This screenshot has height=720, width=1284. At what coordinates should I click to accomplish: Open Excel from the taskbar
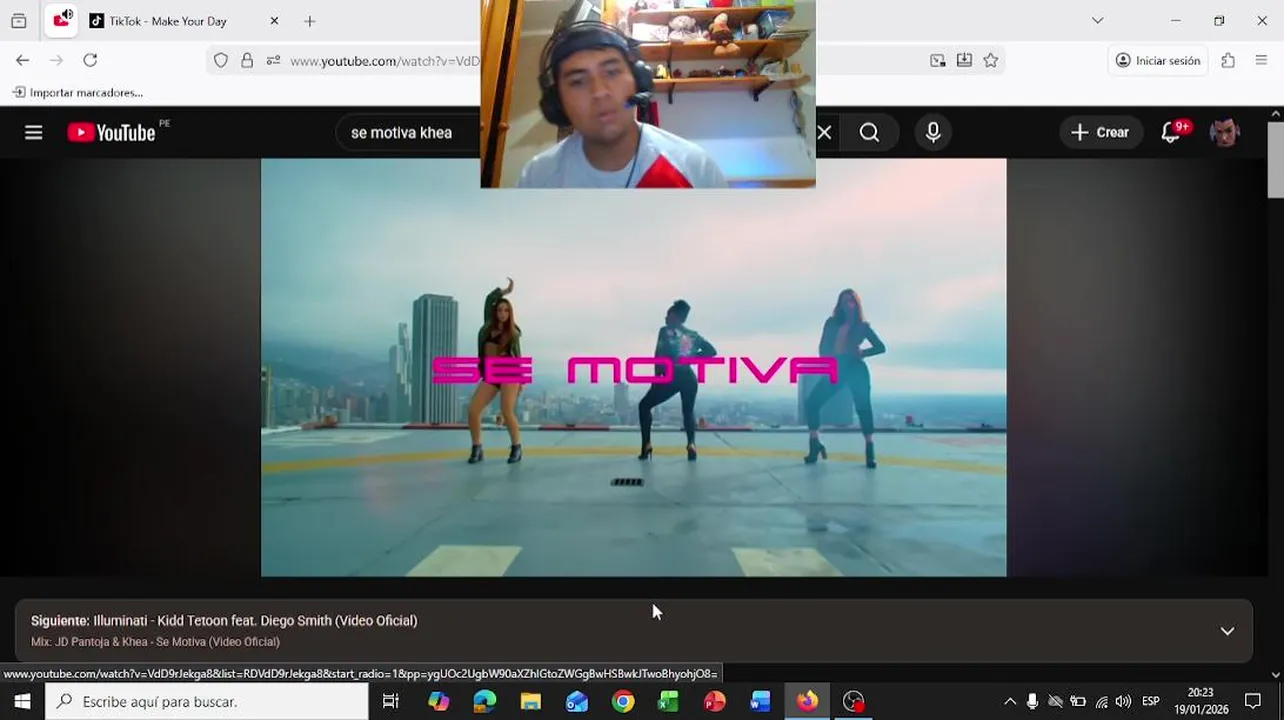pos(668,701)
